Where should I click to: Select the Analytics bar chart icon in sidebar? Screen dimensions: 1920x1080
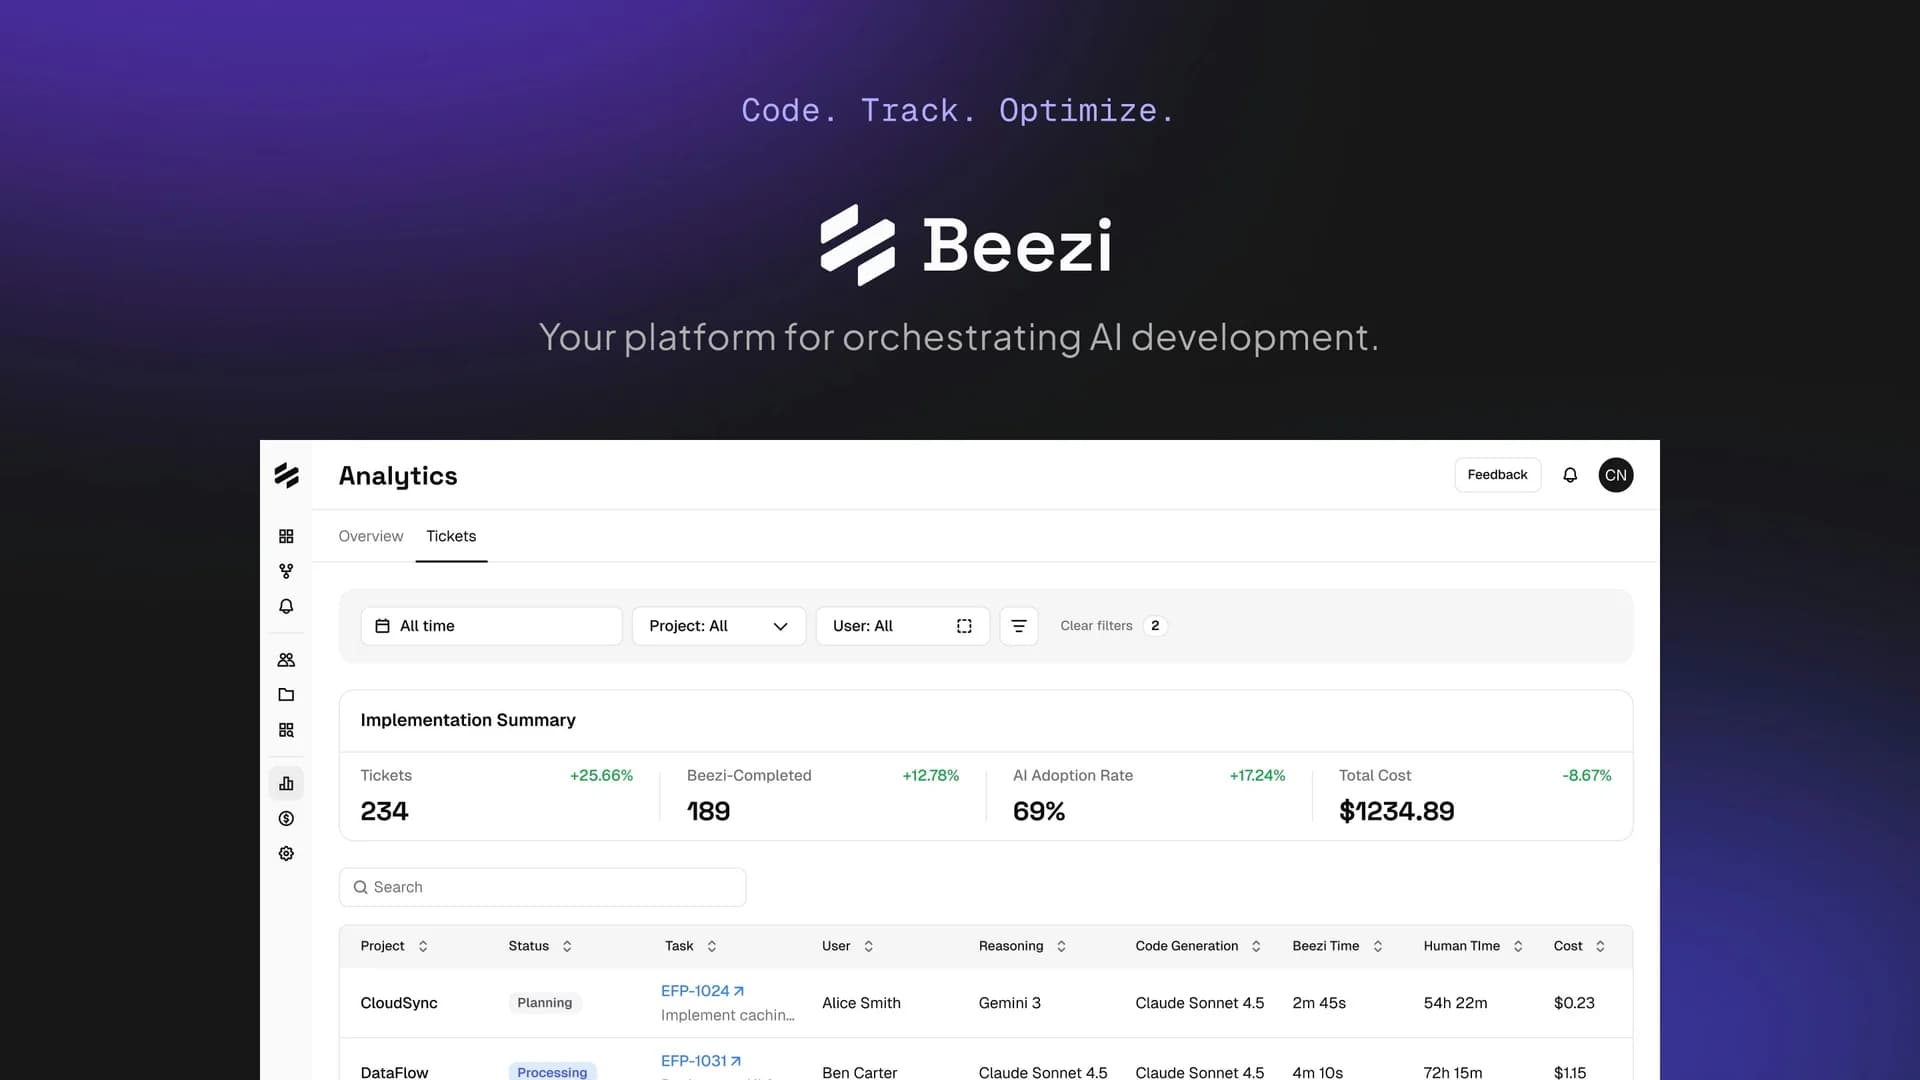286,783
